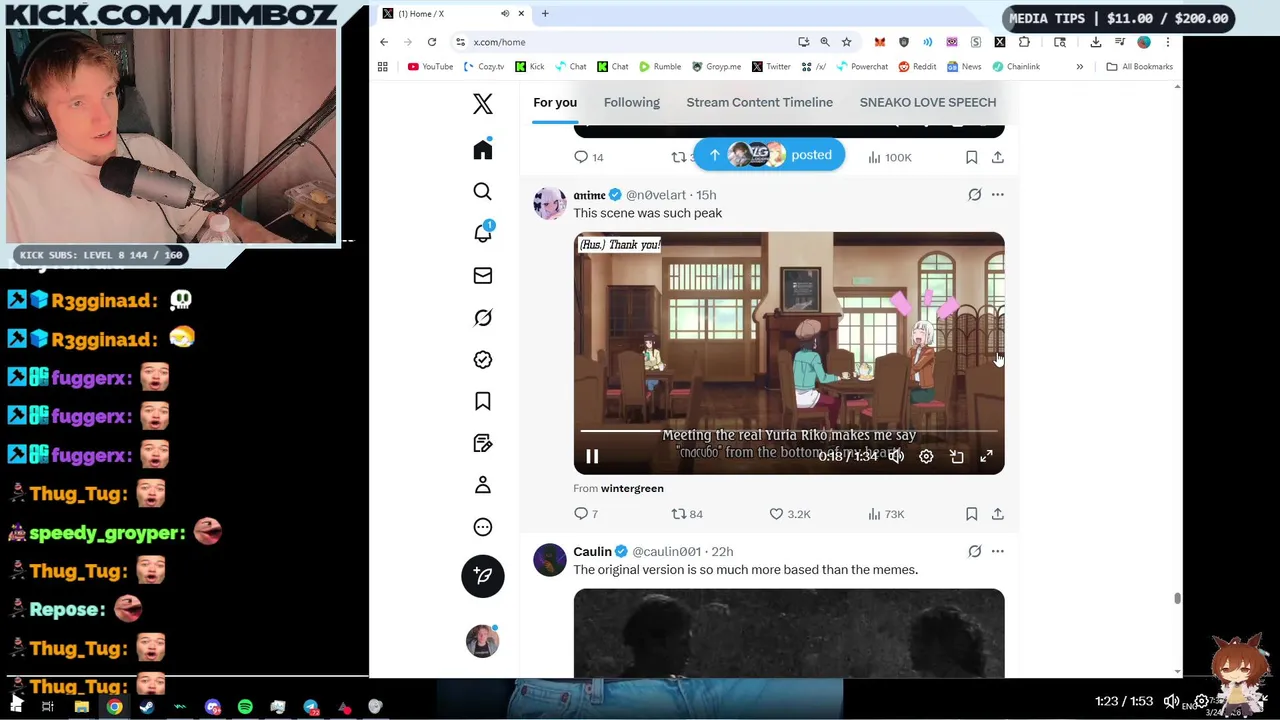The height and width of the screenshot is (720, 1280).
Task: Open the Caulin profile name
Action: [592, 551]
